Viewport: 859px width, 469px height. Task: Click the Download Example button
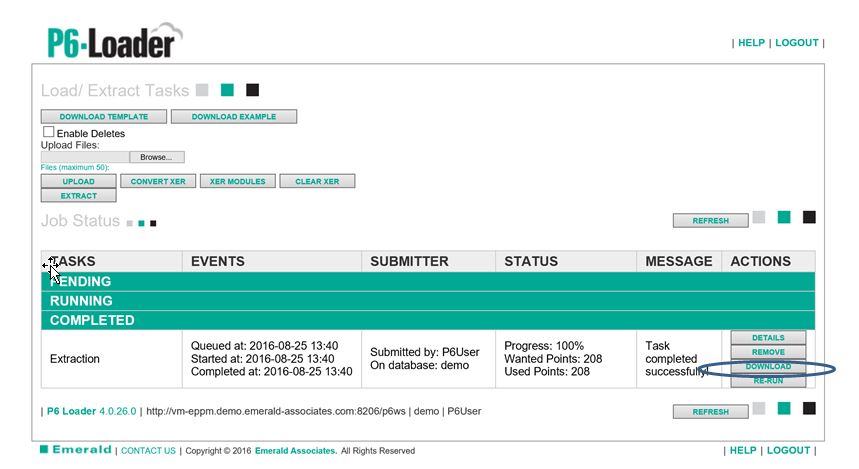(x=234, y=117)
